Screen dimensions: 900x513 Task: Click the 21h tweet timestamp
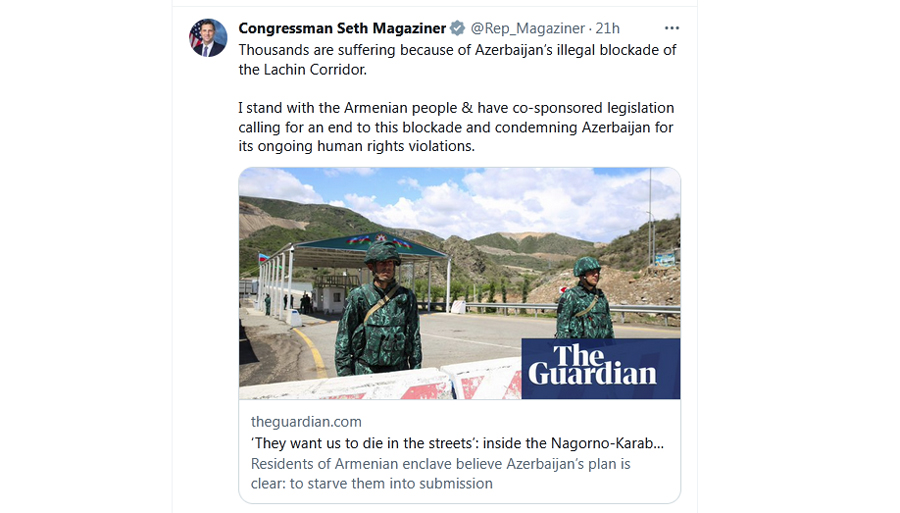coord(608,28)
